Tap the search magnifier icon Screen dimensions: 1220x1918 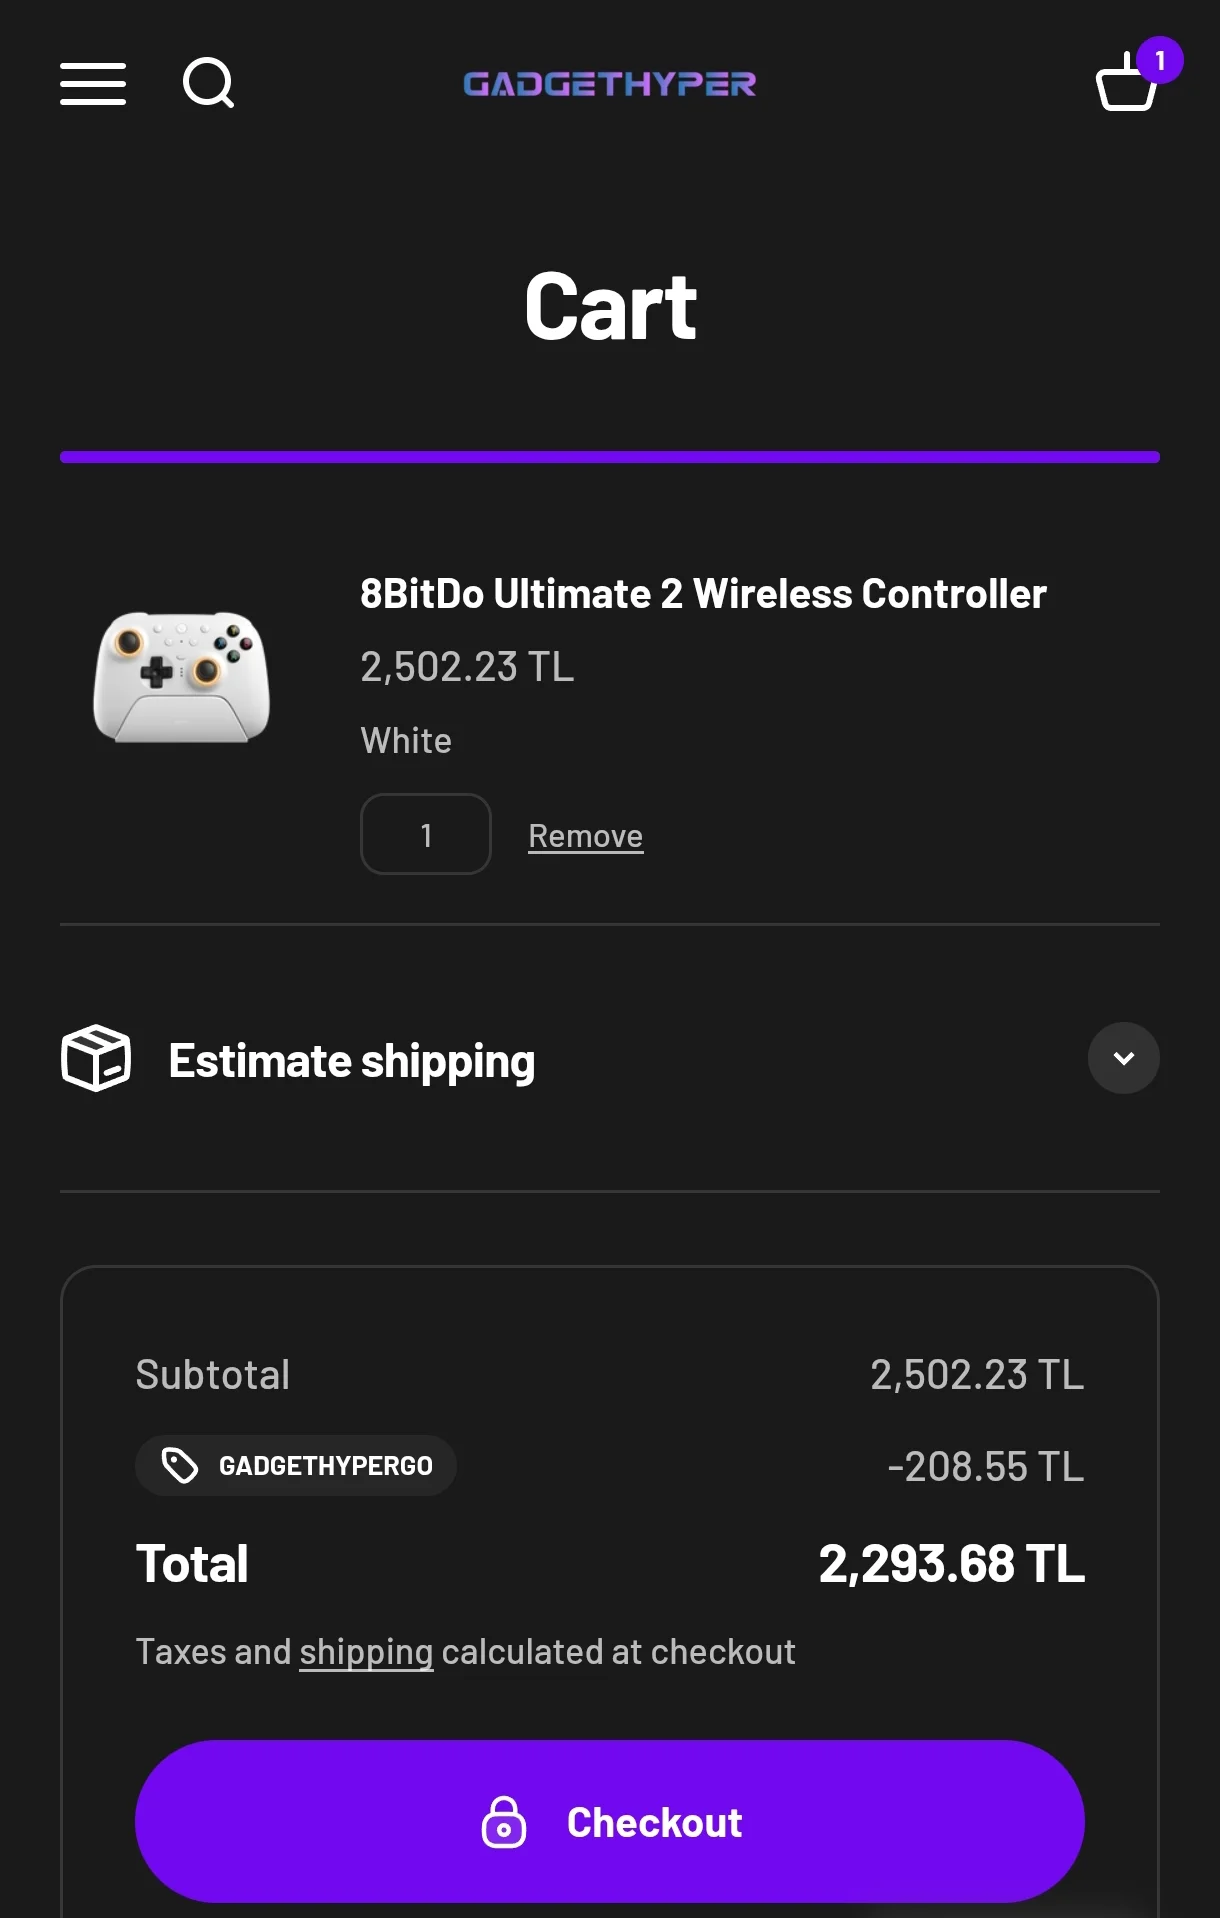tap(208, 83)
